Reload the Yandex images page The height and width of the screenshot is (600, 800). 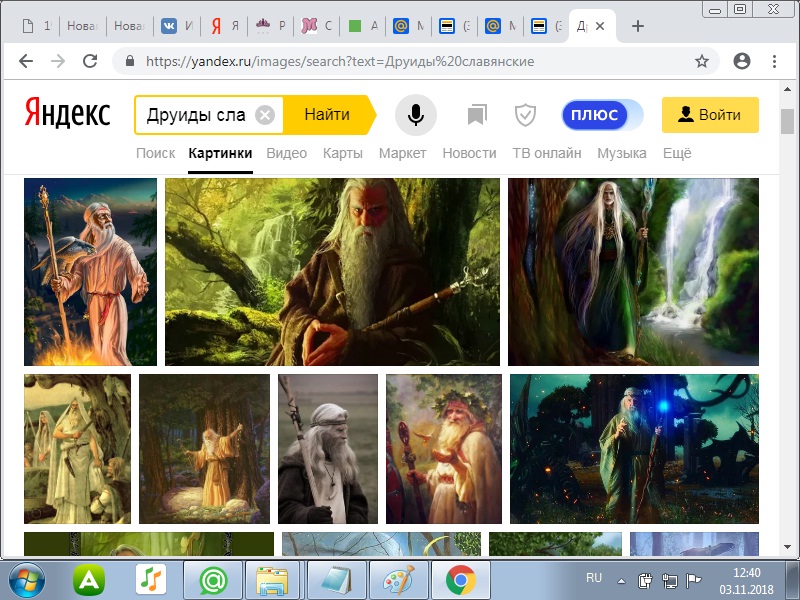click(90, 61)
